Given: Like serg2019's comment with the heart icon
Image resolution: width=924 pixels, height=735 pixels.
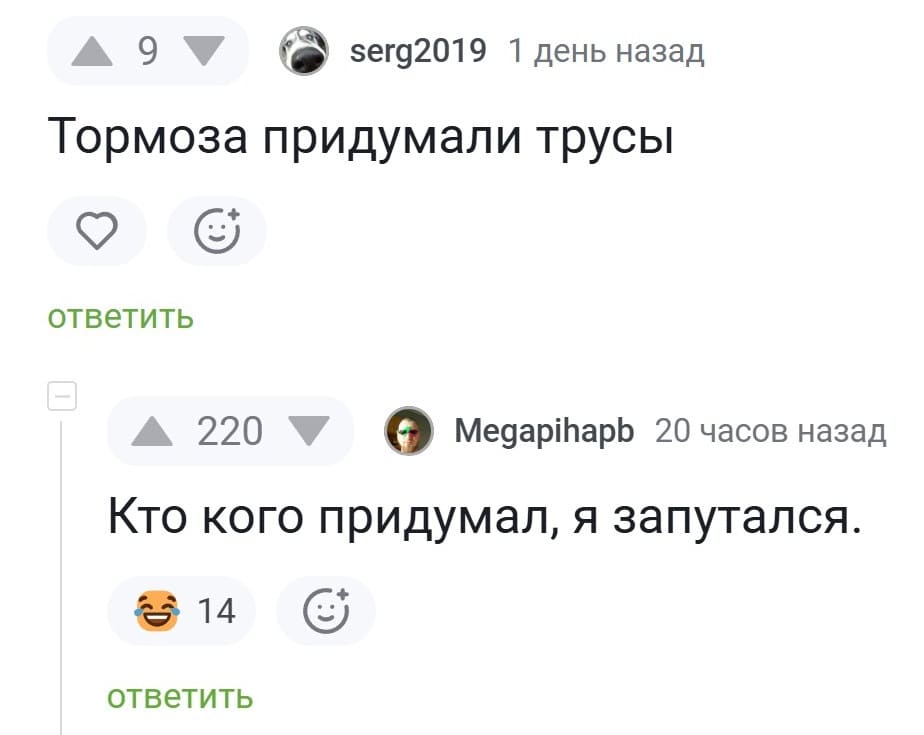Looking at the screenshot, I should click(x=96, y=231).
